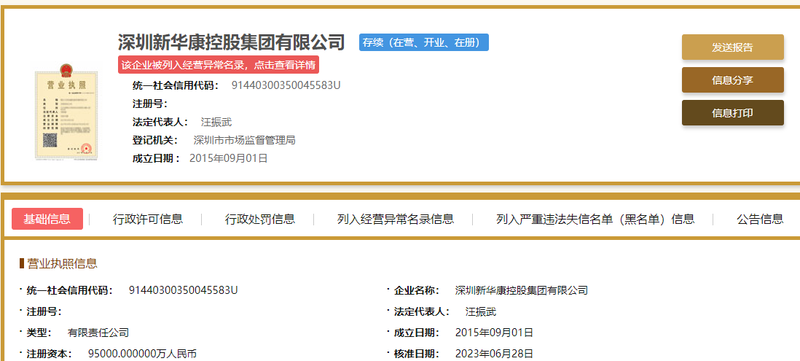Click the credit code in the header
The image size is (800, 361).
(x=286, y=85)
